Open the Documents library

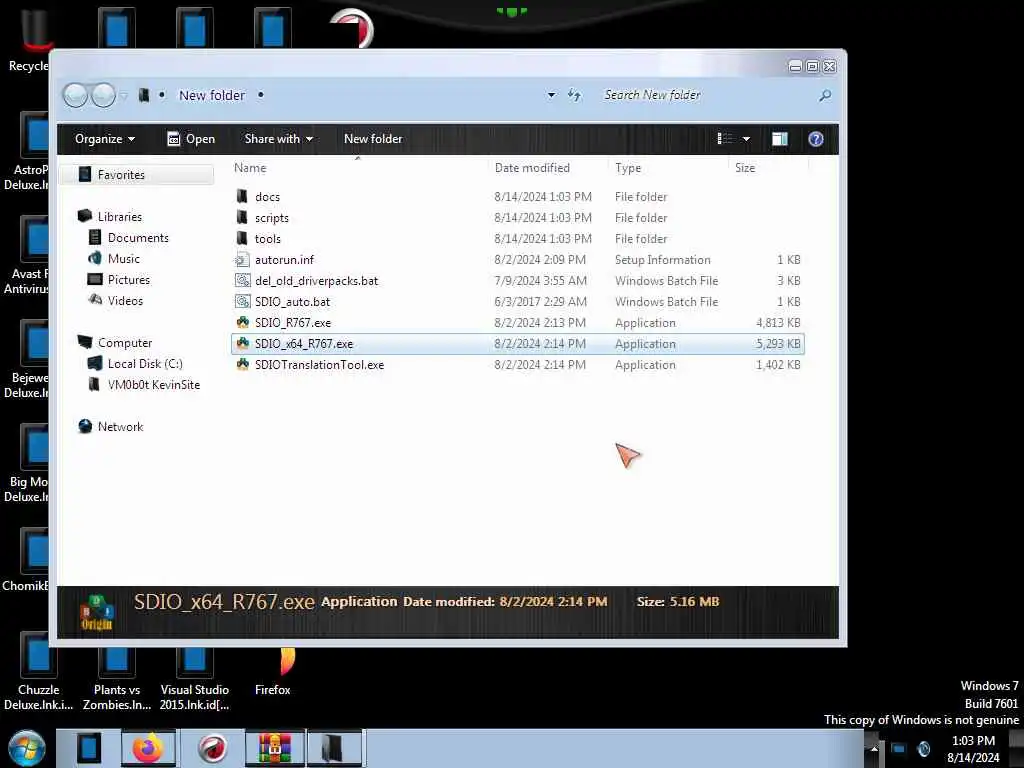coord(138,238)
